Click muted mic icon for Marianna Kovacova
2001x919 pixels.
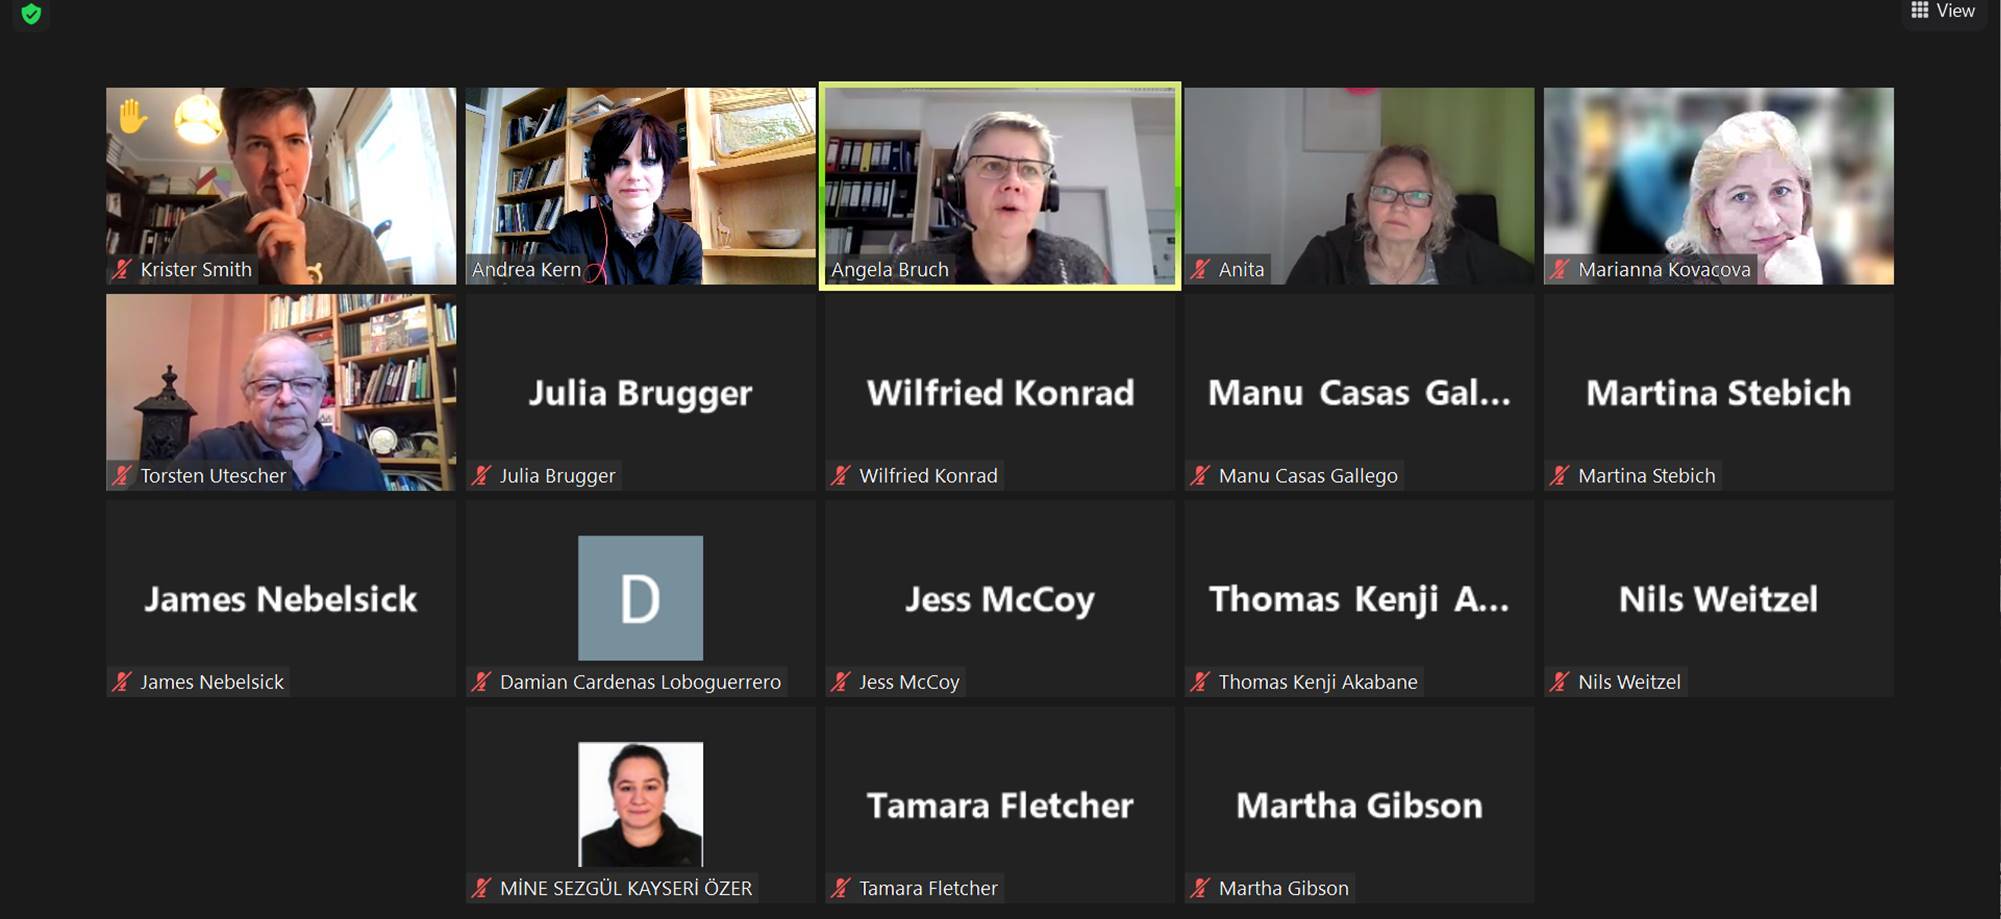(1559, 269)
